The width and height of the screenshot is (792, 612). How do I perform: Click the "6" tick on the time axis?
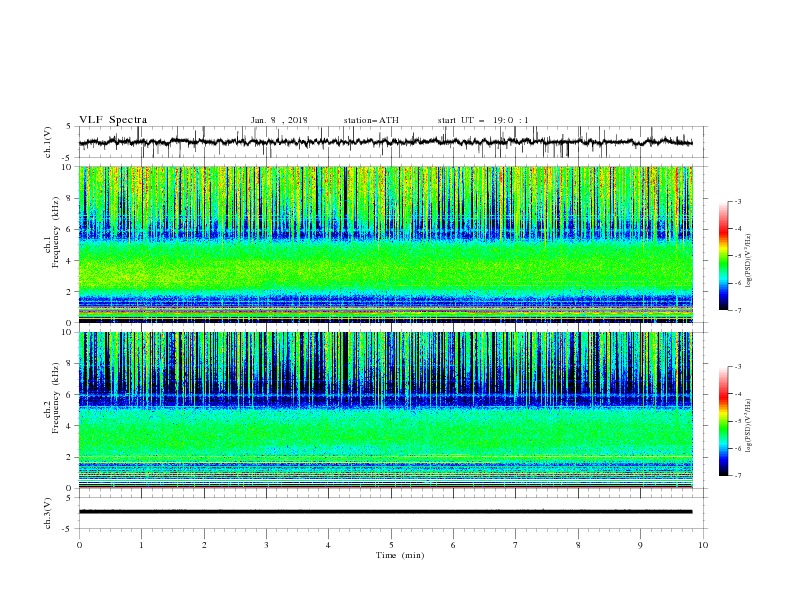pos(453,545)
